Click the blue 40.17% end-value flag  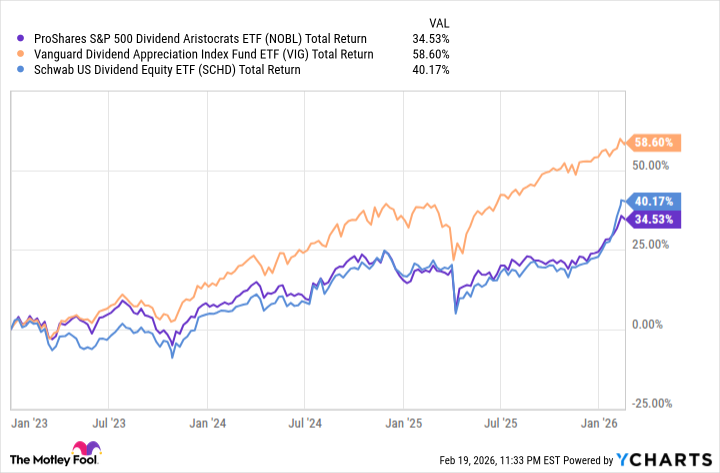(x=655, y=200)
